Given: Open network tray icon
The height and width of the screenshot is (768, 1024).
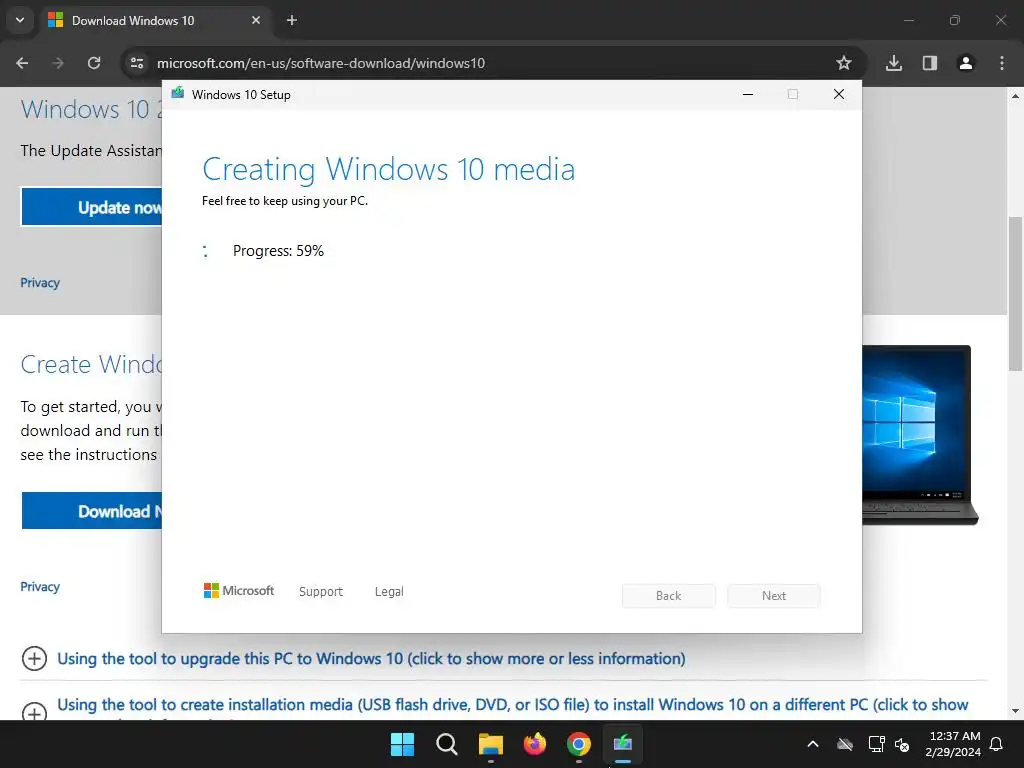Looking at the screenshot, I should pos(876,744).
